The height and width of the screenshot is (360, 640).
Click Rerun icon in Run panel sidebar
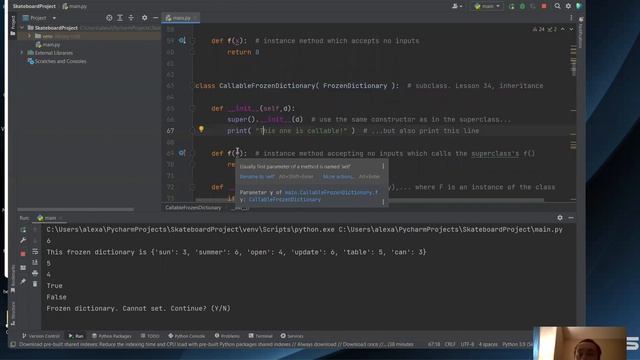[x=23, y=230]
